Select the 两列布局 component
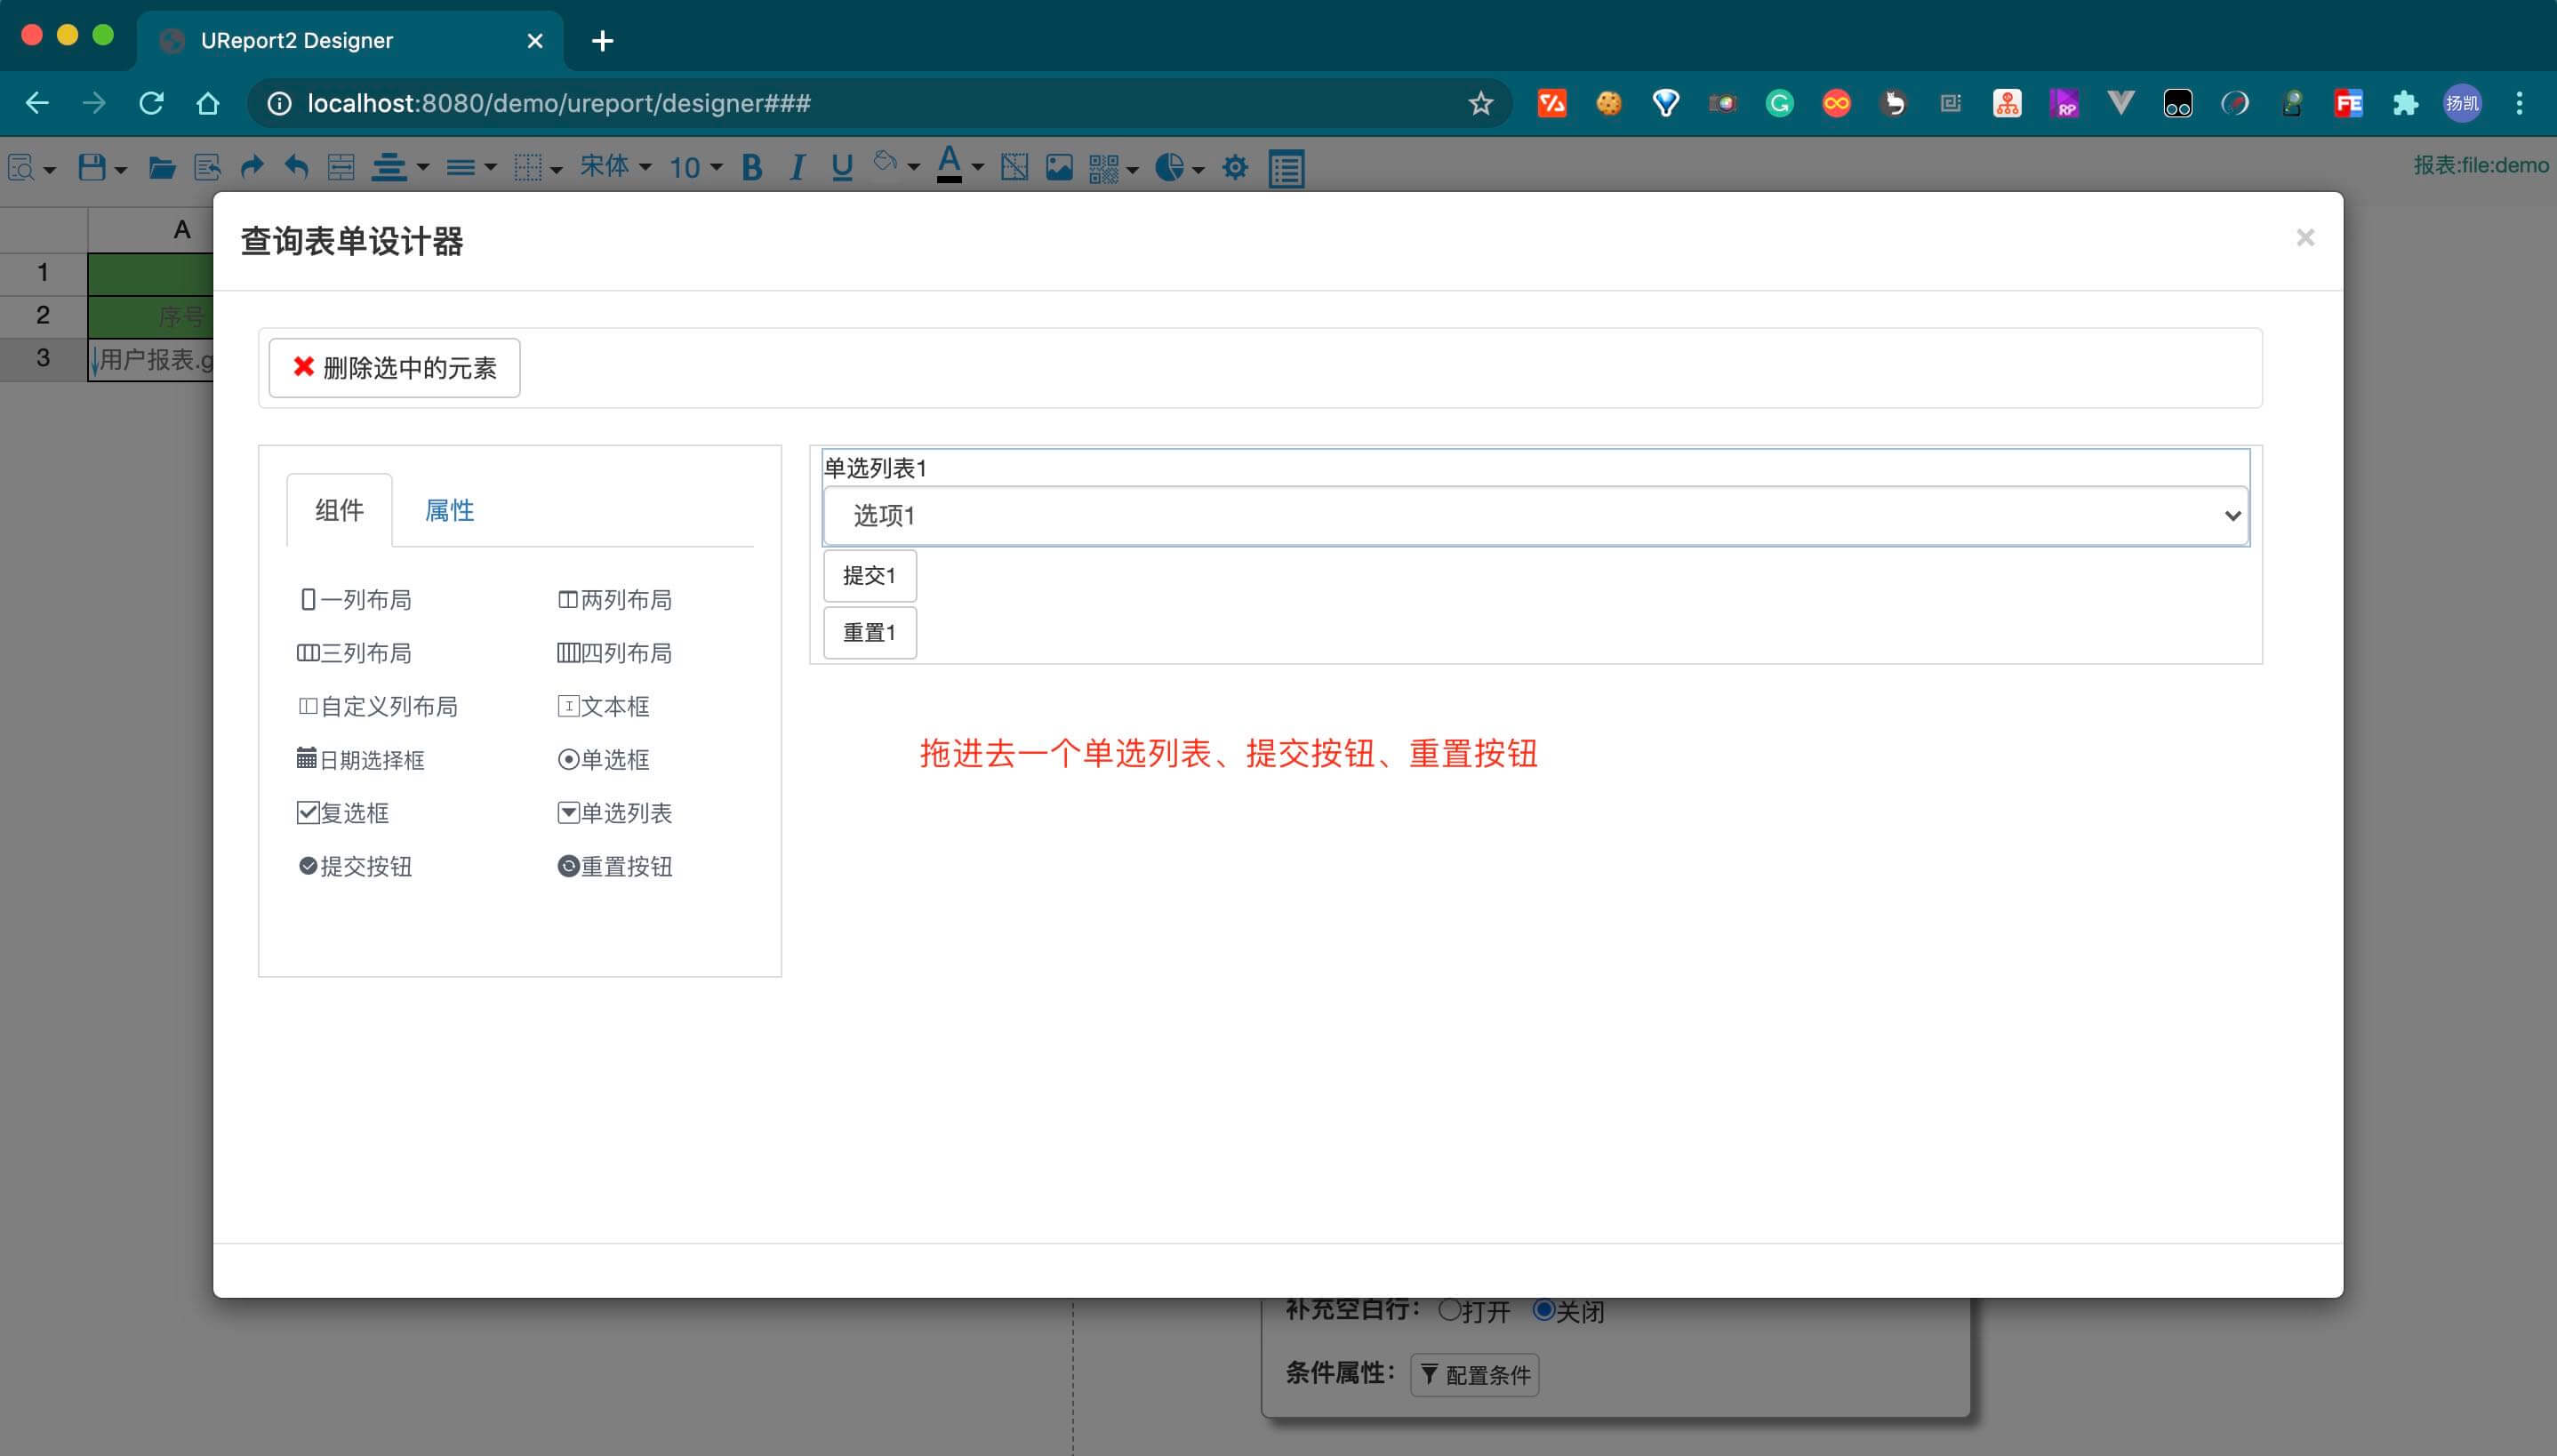The image size is (2557, 1456). 614,600
